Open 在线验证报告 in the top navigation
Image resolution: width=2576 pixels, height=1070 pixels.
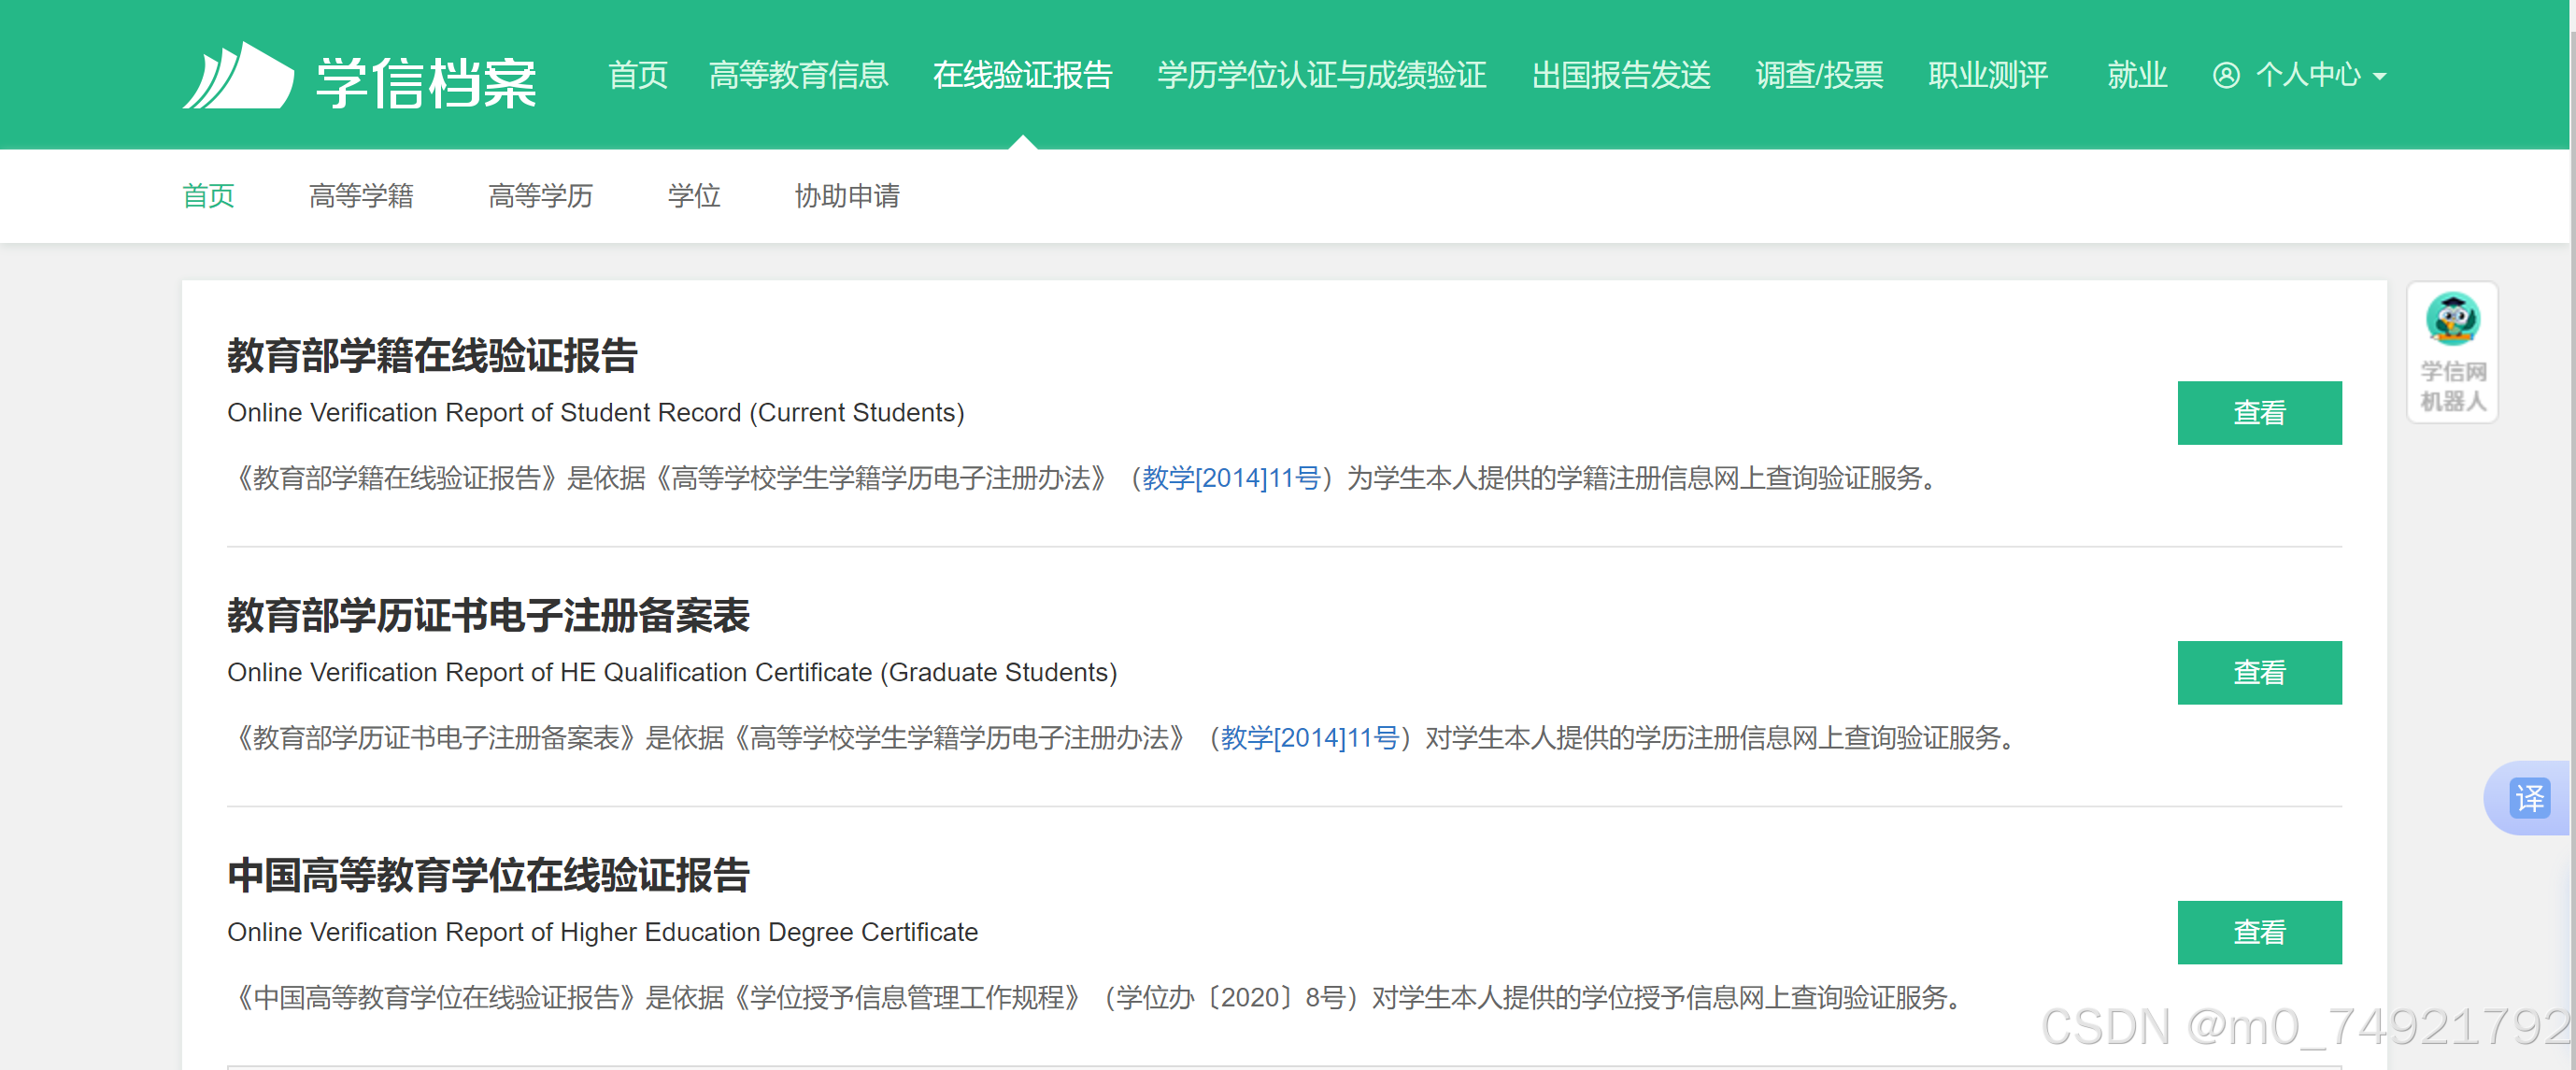click(1022, 76)
